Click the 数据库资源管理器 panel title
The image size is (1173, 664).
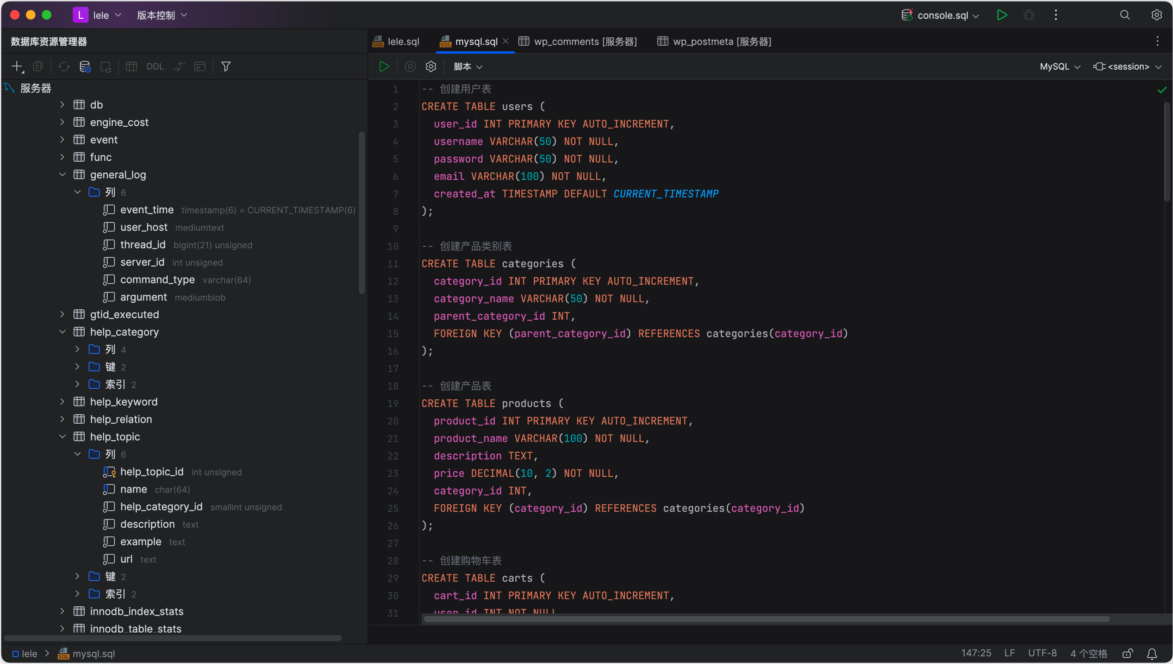(x=49, y=41)
